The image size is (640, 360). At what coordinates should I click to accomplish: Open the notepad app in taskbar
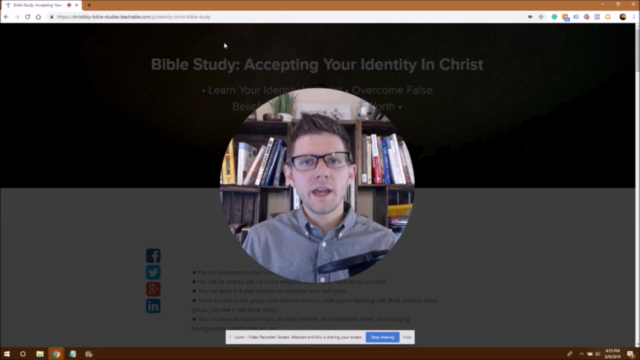coord(73,354)
